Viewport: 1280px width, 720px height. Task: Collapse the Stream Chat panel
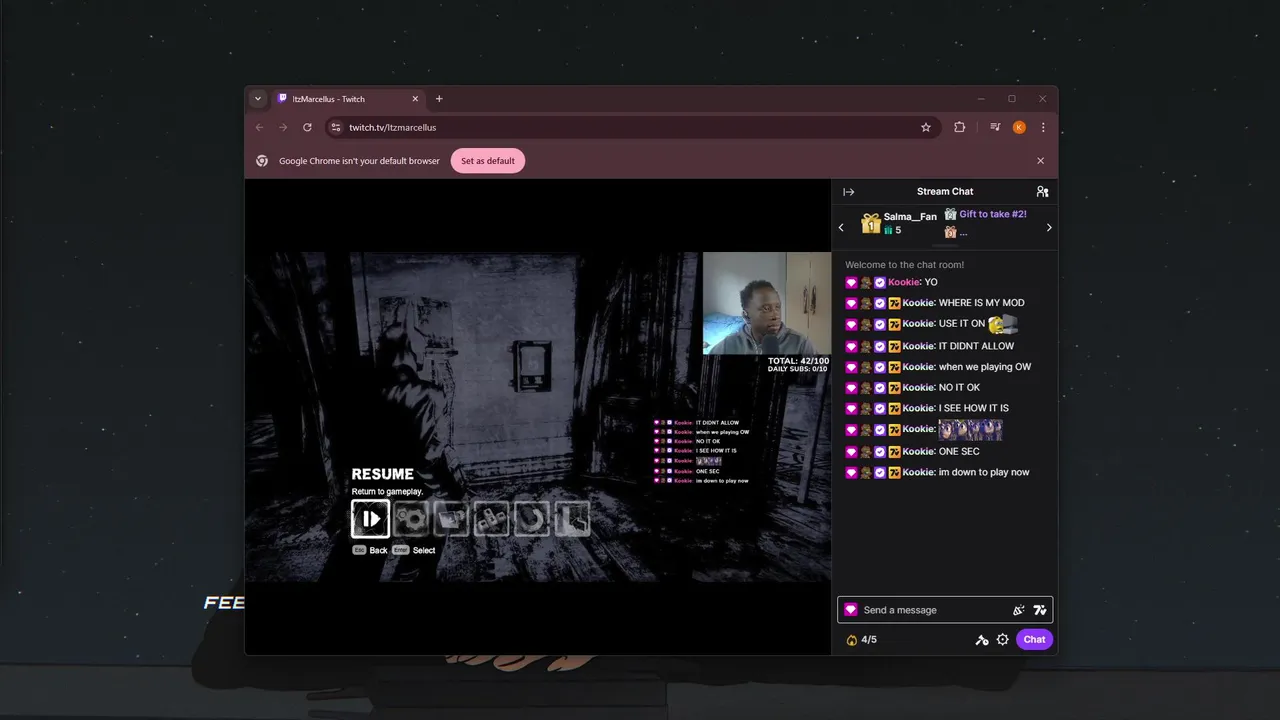(x=849, y=192)
